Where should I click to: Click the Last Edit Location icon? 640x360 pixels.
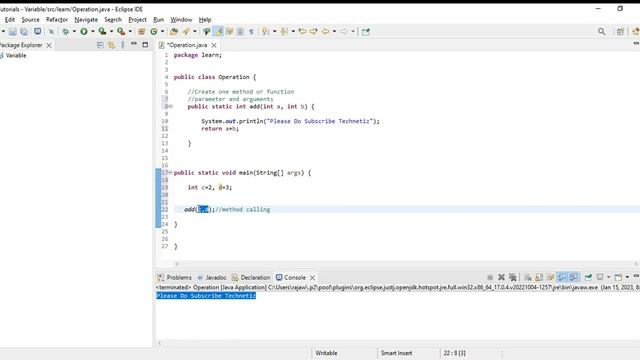click(302, 31)
